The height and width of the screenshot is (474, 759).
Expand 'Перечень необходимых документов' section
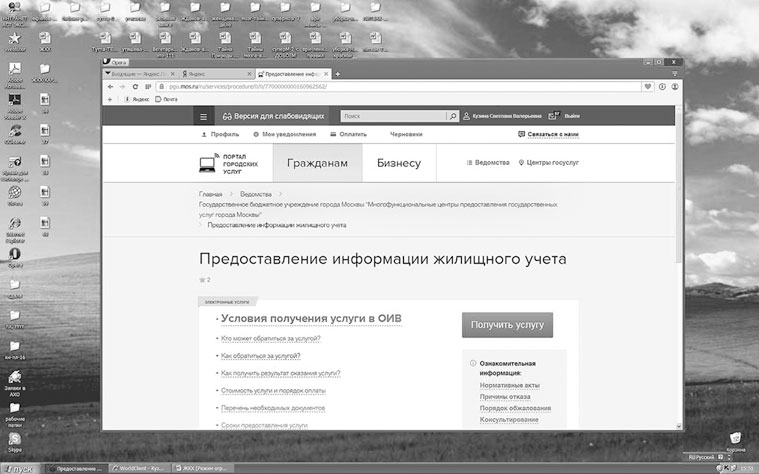click(x=273, y=407)
